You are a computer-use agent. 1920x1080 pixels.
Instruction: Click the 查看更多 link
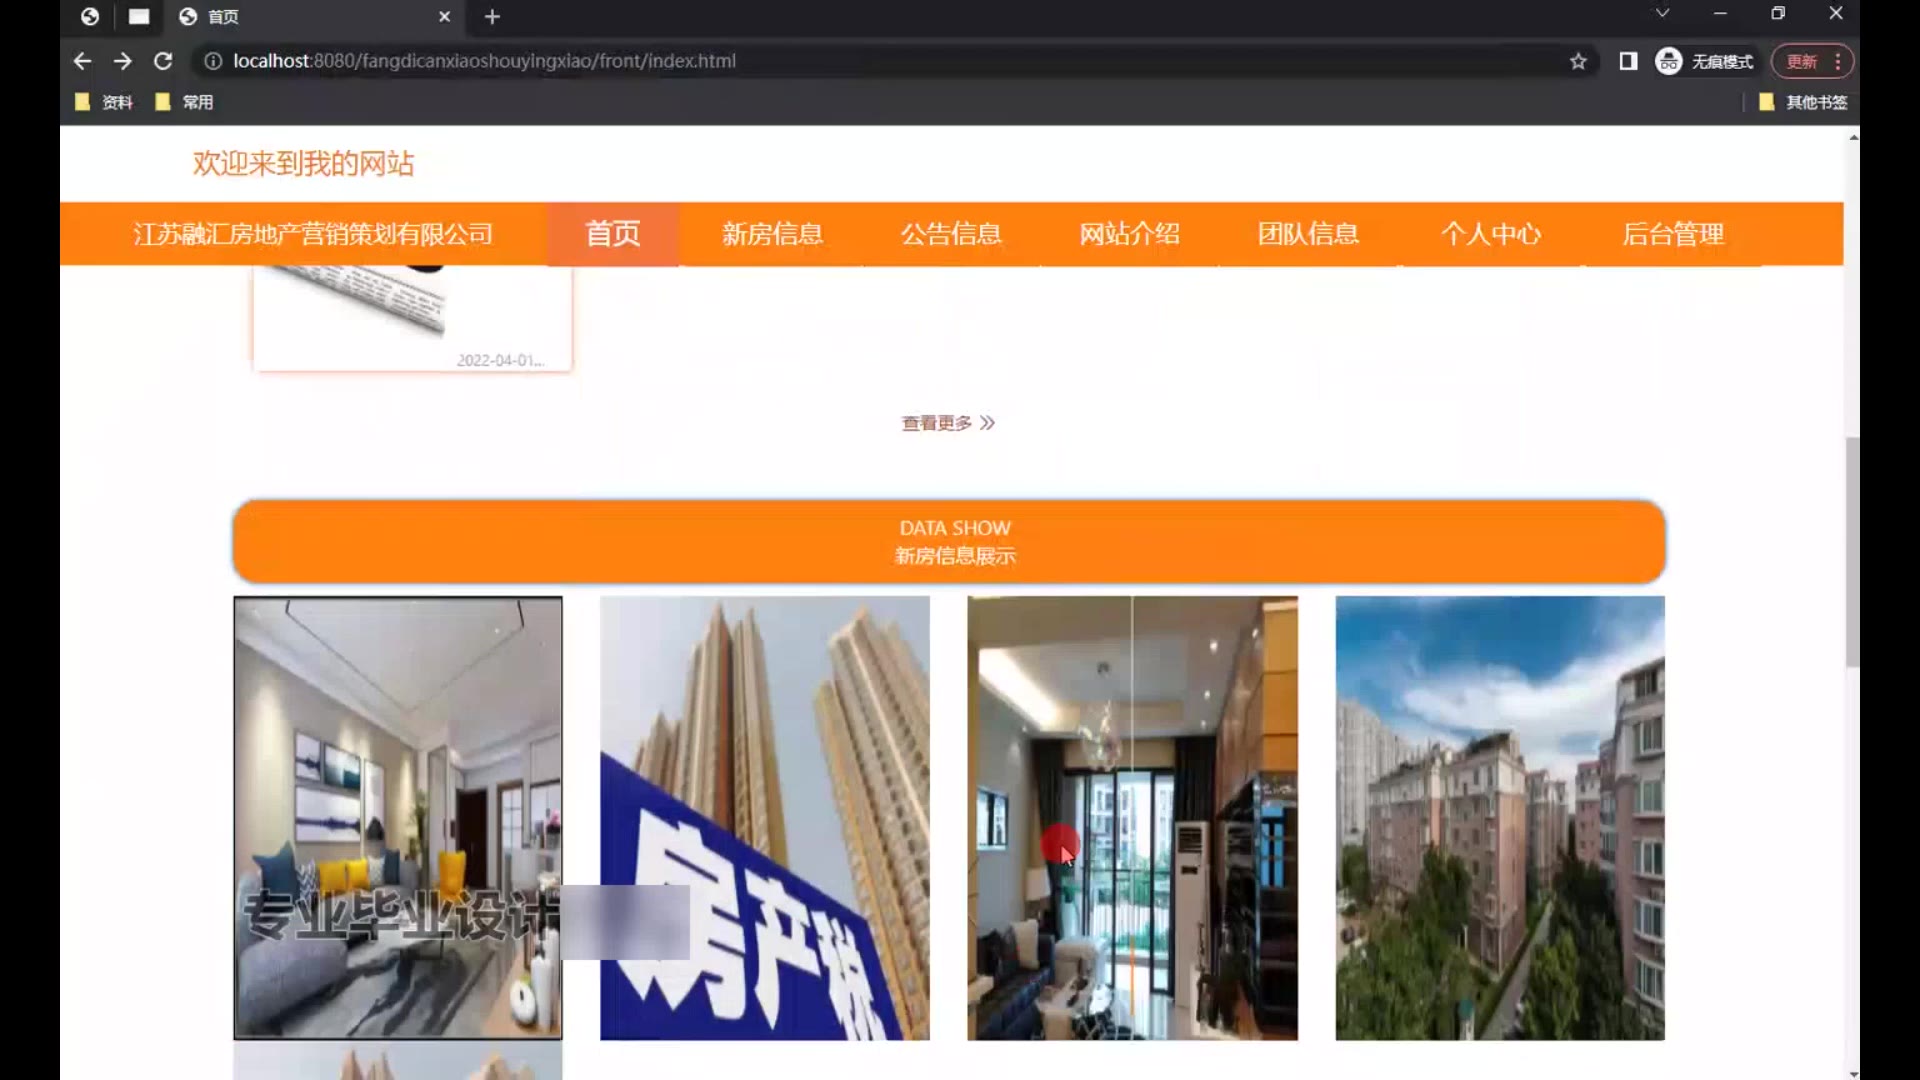[936, 423]
